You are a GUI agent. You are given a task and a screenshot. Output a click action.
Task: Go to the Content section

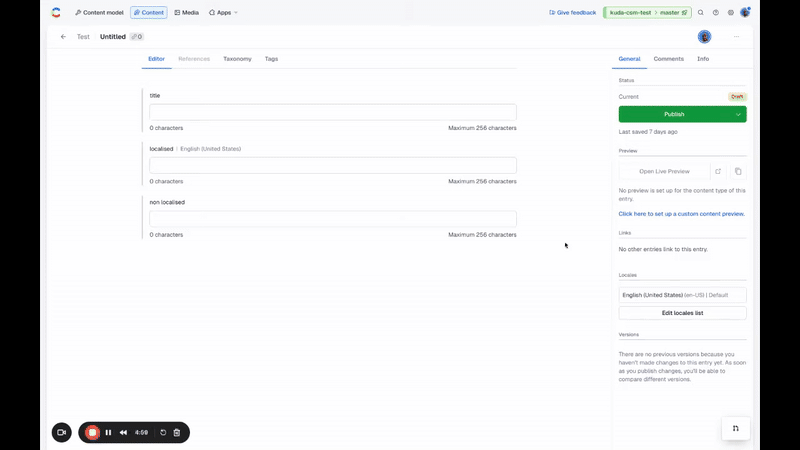(148, 13)
